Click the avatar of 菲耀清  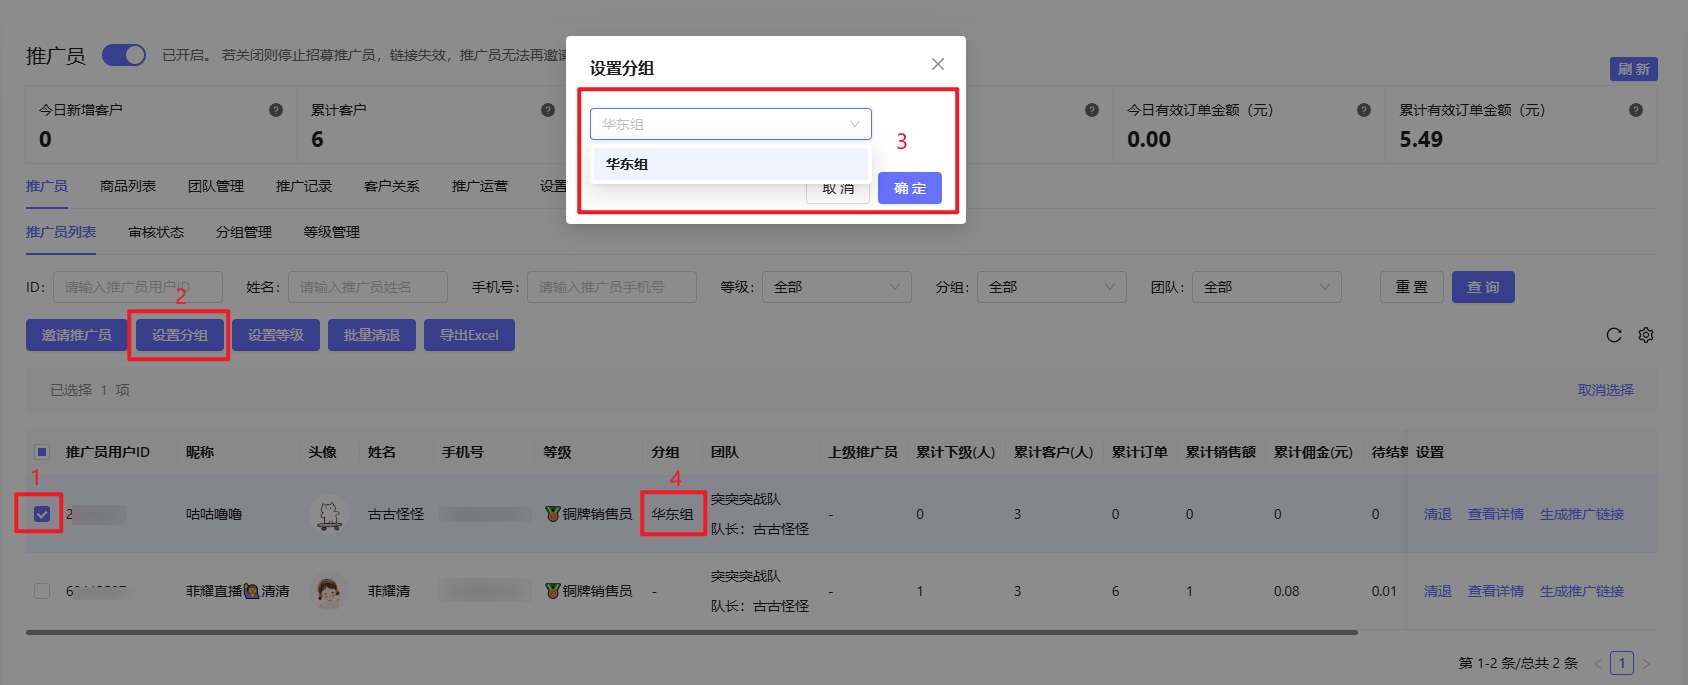pos(329,591)
